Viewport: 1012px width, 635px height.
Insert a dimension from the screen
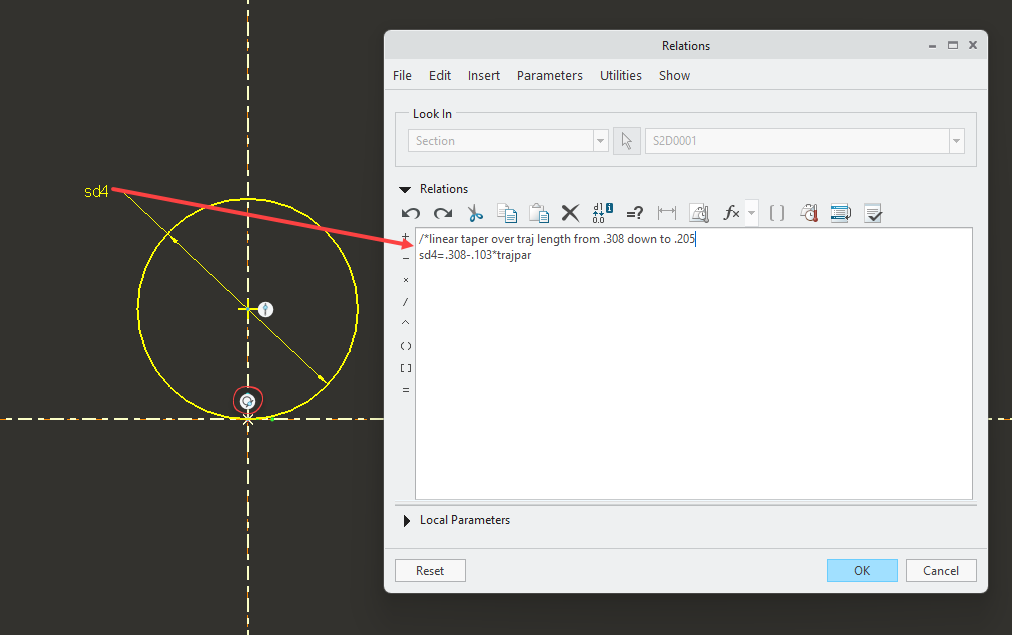click(698, 213)
